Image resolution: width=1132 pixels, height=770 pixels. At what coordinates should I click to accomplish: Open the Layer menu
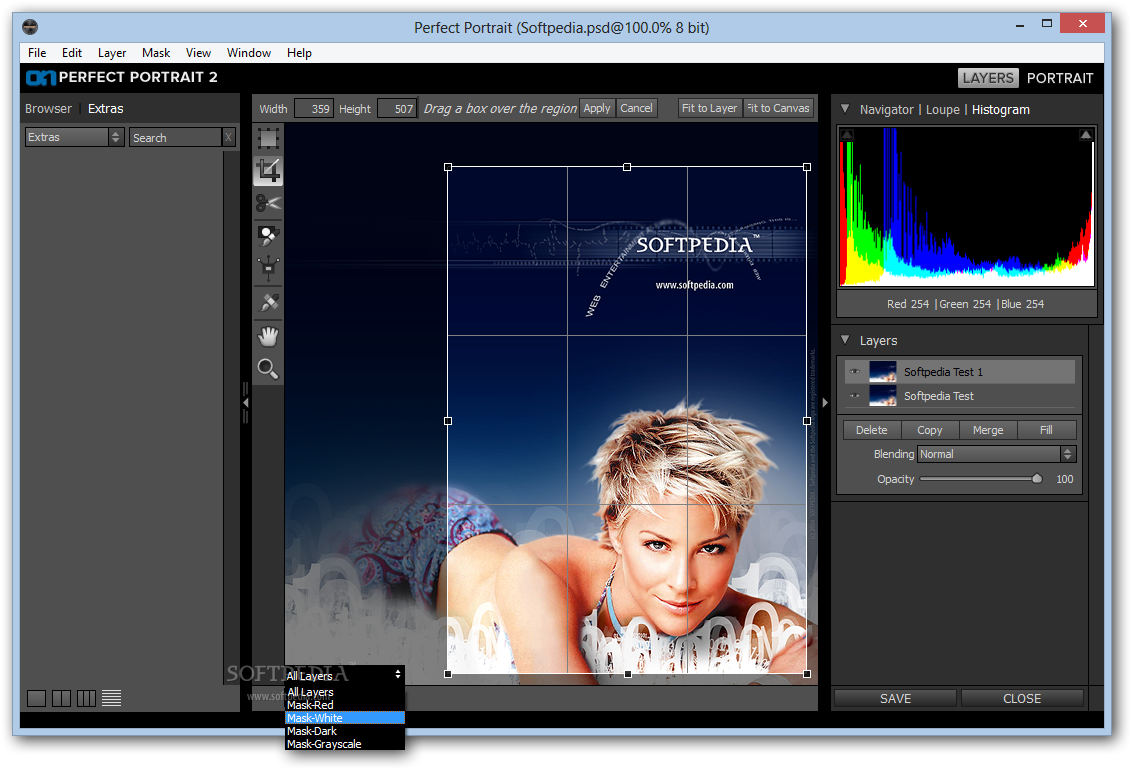pyautogui.click(x=112, y=53)
